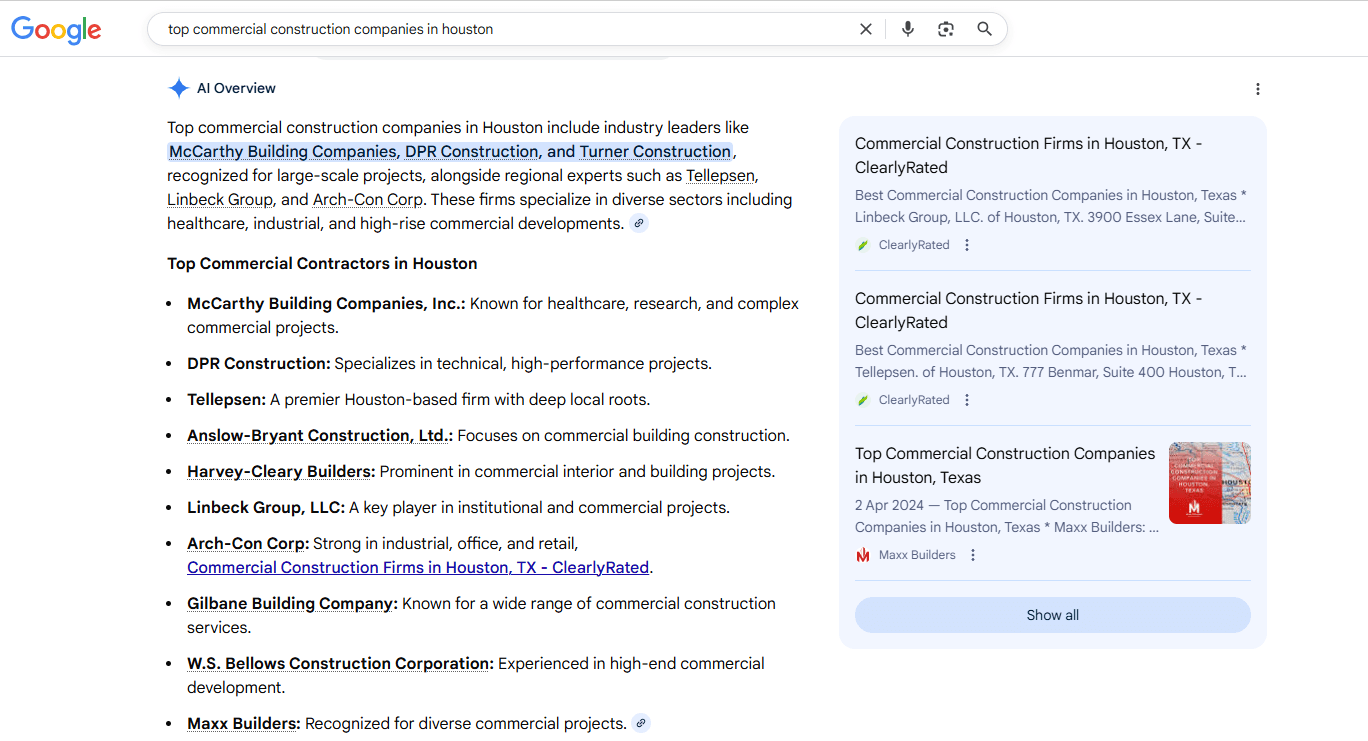The height and width of the screenshot is (741, 1368).
Task: Click the search magnifying glass icon
Action: tap(984, 28)
